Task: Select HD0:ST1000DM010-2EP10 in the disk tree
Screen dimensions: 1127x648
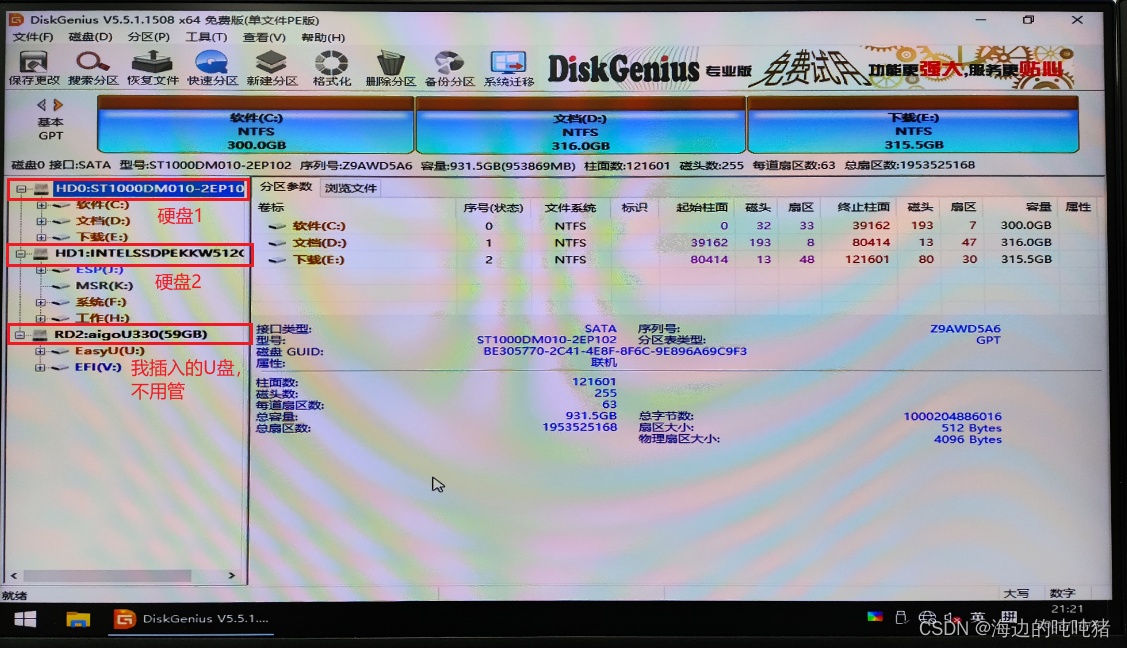Action: 150,188
